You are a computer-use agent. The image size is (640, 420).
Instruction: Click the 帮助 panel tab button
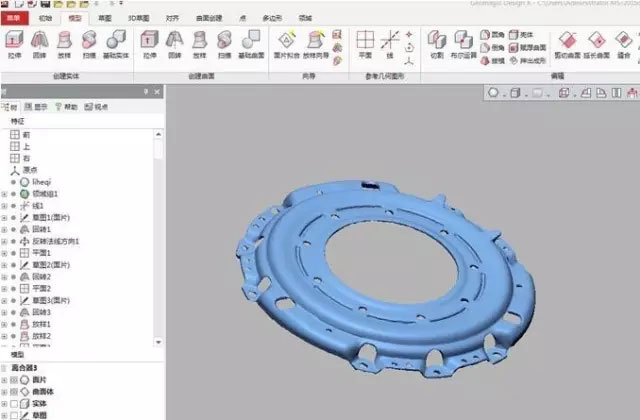point(67,106)
